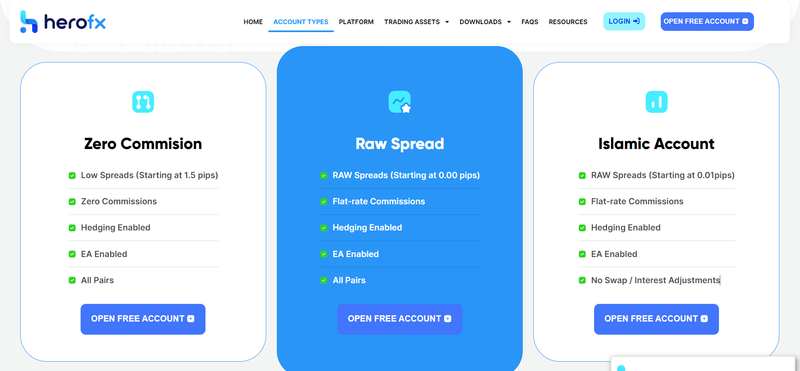Image resolution: width=800 pixels, height=371 pixels.
Task: Click checkmark beside Low Spreads 1.5 pips
Action: [x=72, y=176]
